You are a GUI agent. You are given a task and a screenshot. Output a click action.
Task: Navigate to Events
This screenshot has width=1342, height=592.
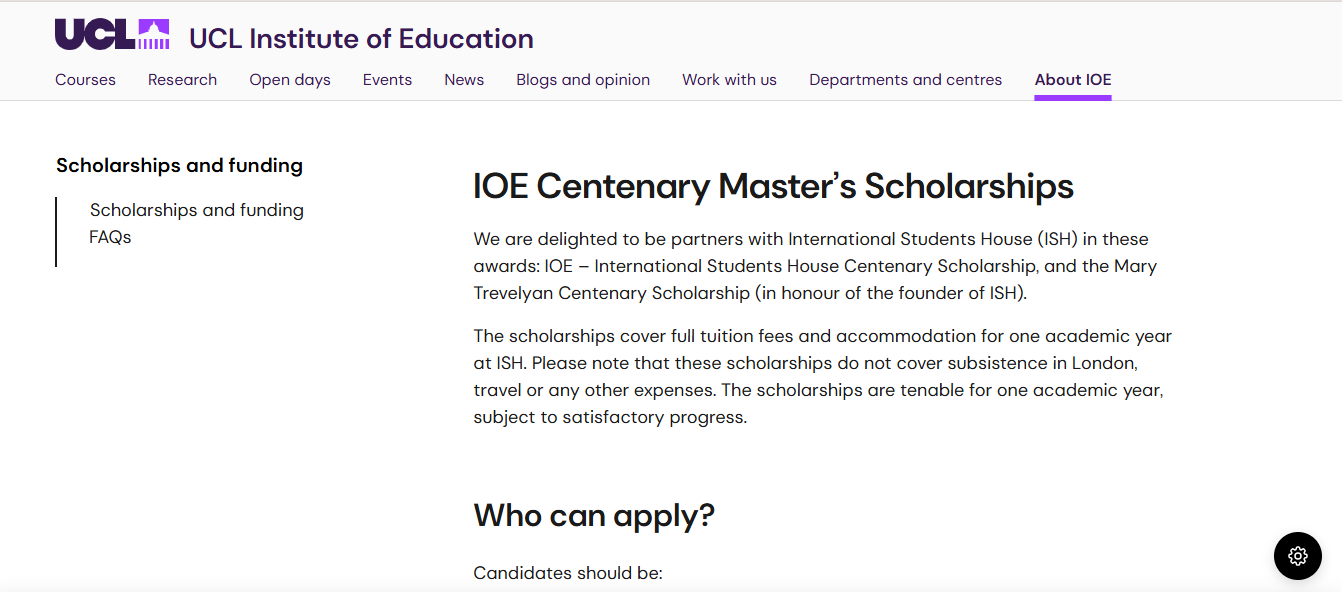(x=387, y=79)
